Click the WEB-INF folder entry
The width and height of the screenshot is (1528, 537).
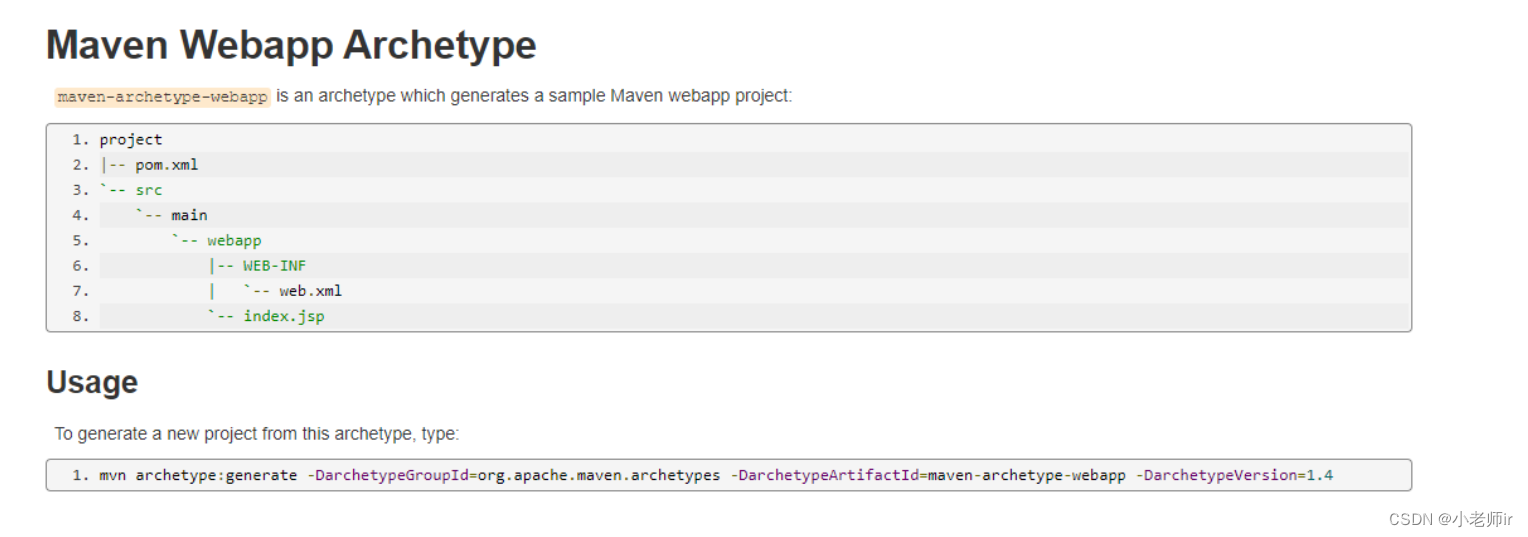[x=275, y=266]
